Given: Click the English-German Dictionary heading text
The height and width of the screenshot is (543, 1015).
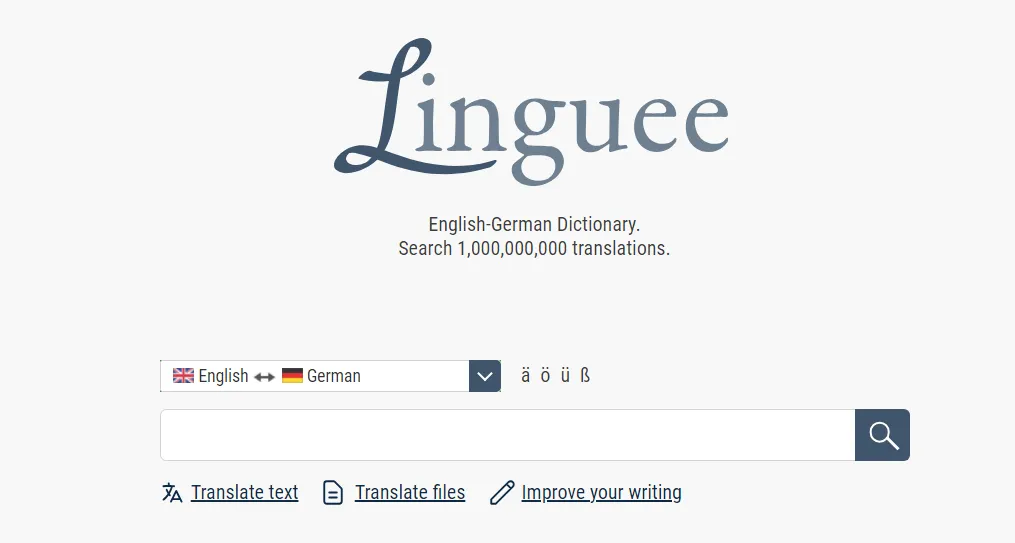Looking at the screenshot, I should 534,224.
